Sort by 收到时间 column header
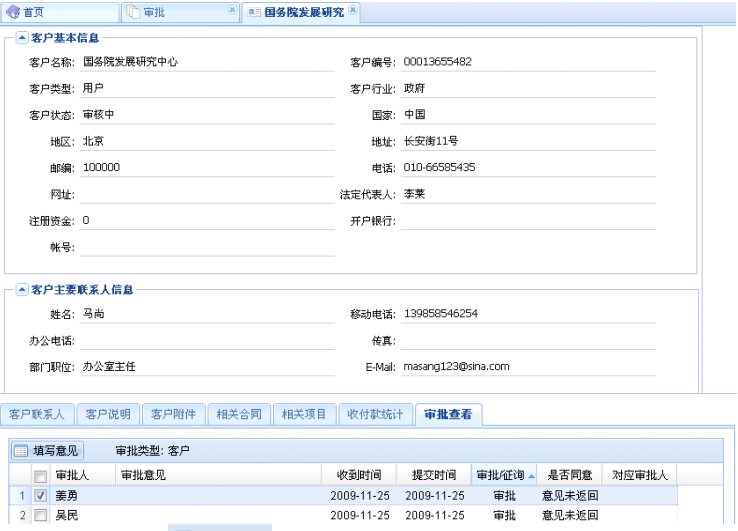 pyautogui.click(x=358, y=475)
